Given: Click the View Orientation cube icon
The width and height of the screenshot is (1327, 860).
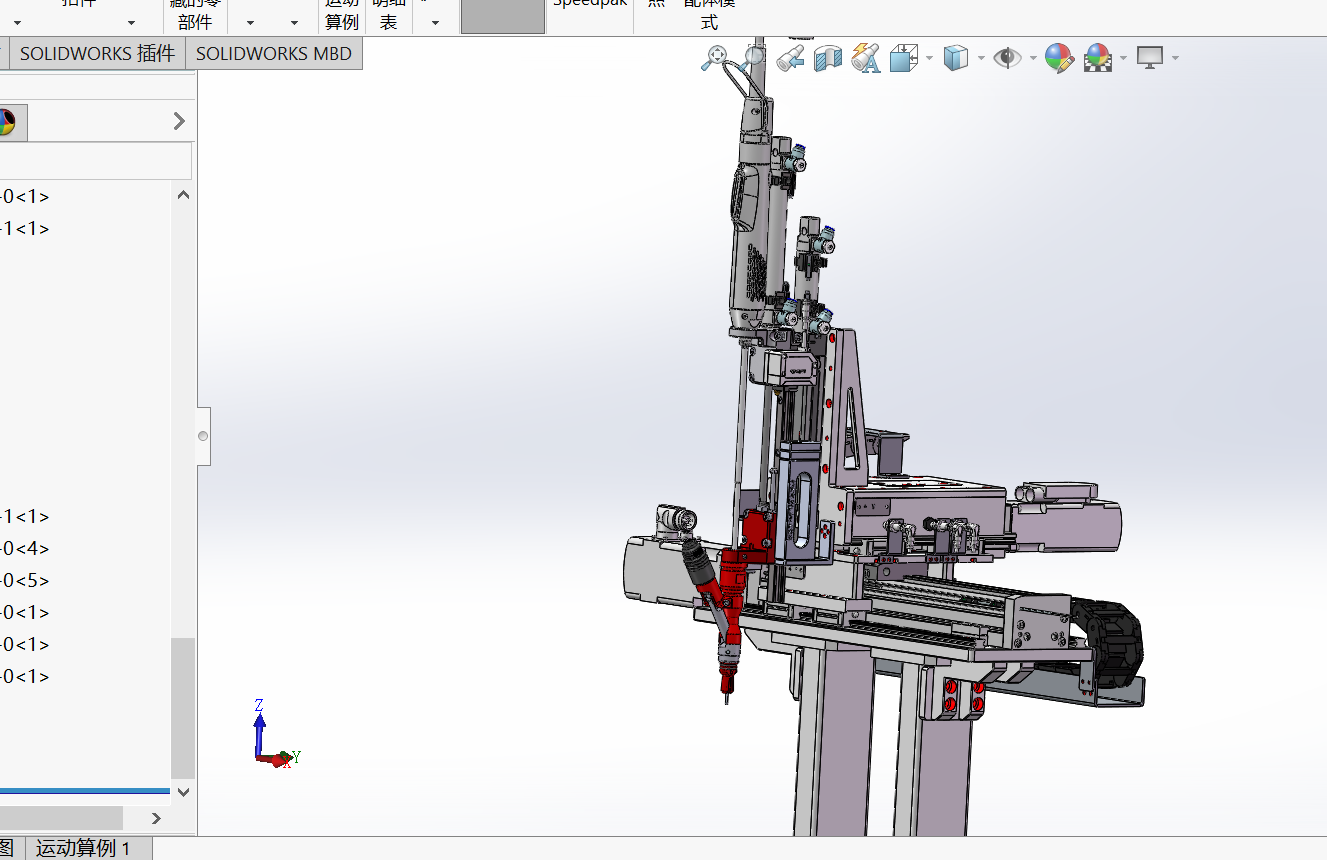Looking at the screenshot, I should [x=904, y=58].
